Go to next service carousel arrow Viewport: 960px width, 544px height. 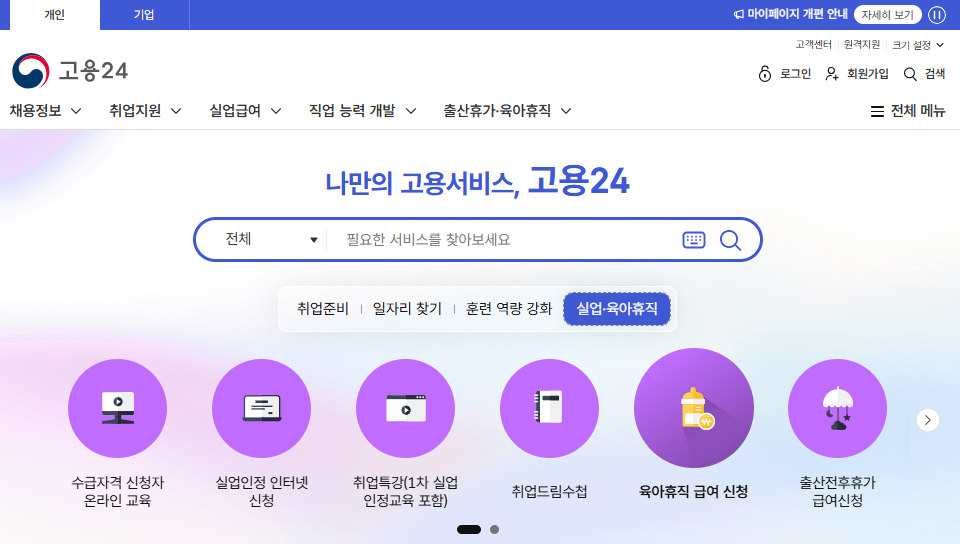(928, 420)
